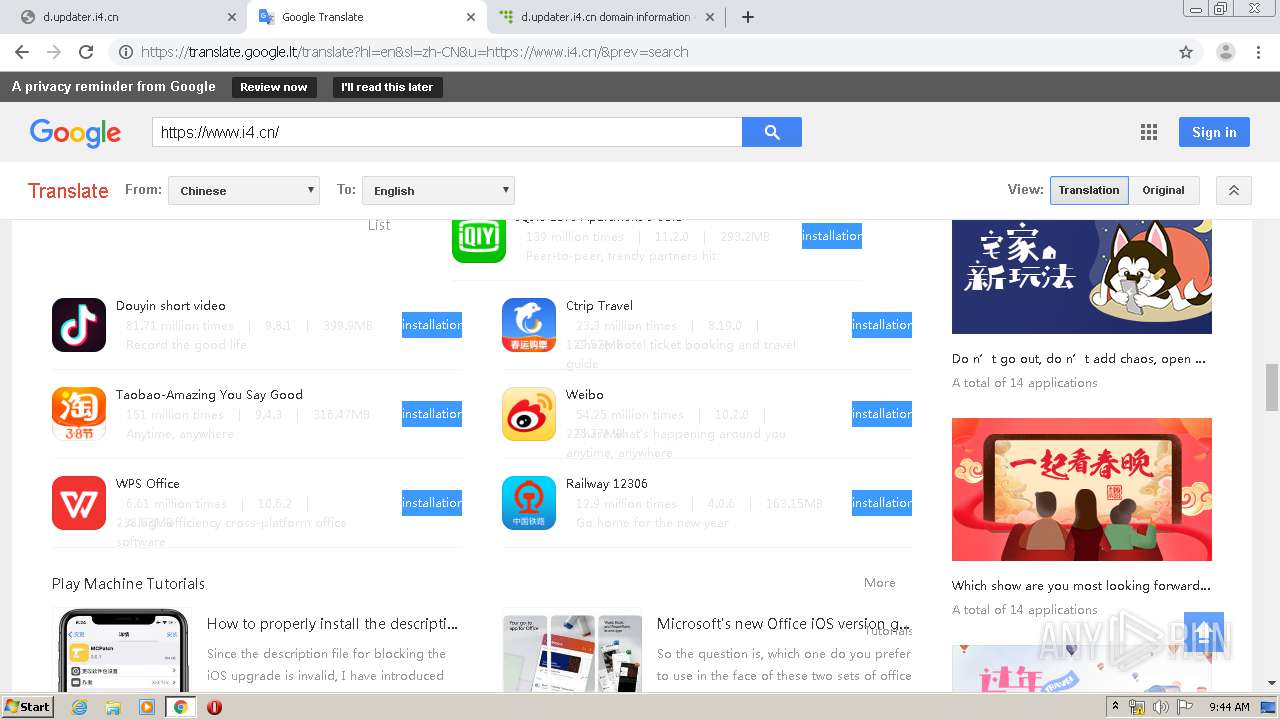Switch view to Original
Screen dimensions: 1280x720
(1163, 190)
